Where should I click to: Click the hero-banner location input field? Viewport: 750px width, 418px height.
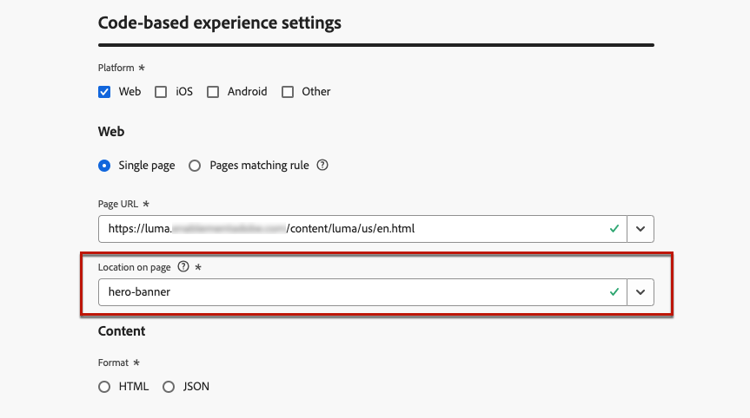pyautogui.click(x=350, y=292)
